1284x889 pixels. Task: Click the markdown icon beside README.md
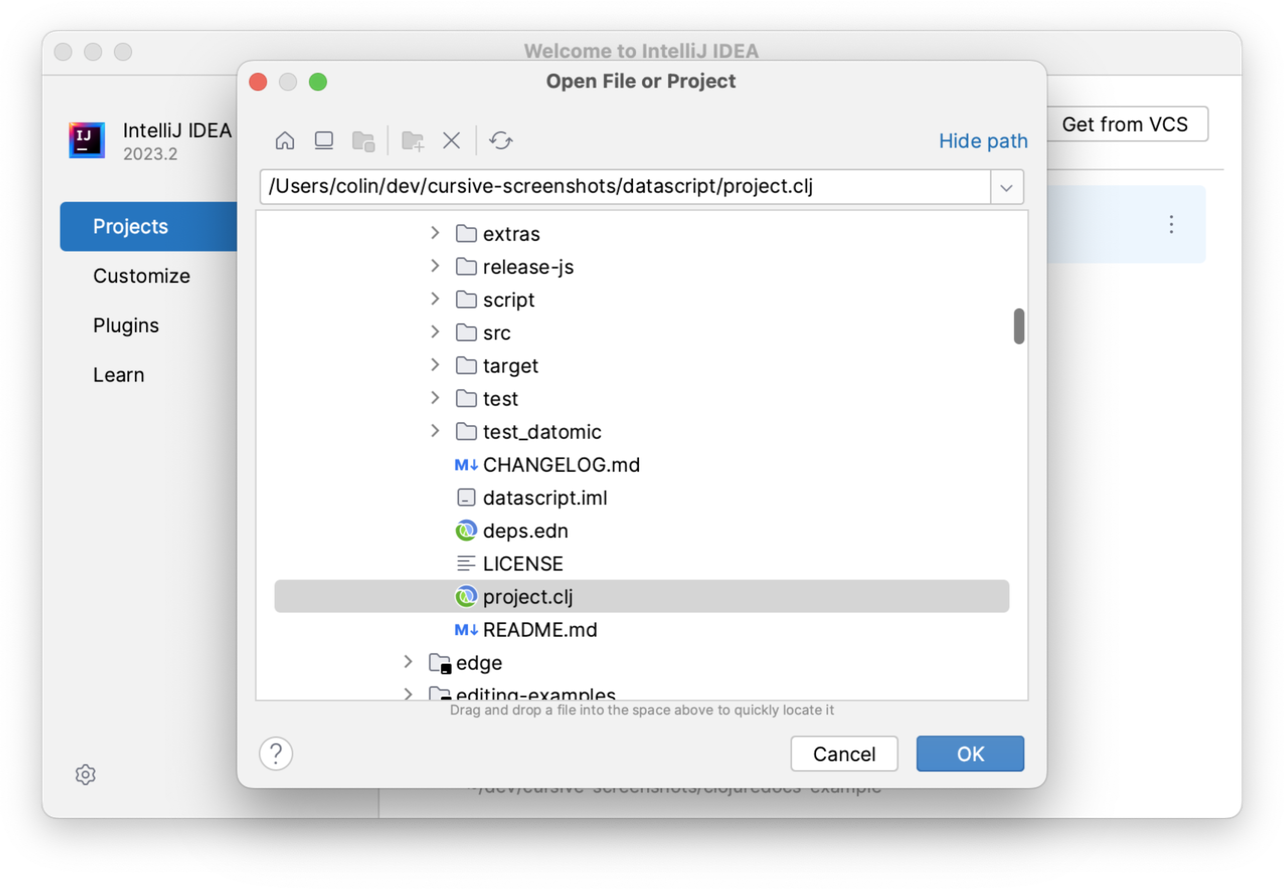(466, 630)
